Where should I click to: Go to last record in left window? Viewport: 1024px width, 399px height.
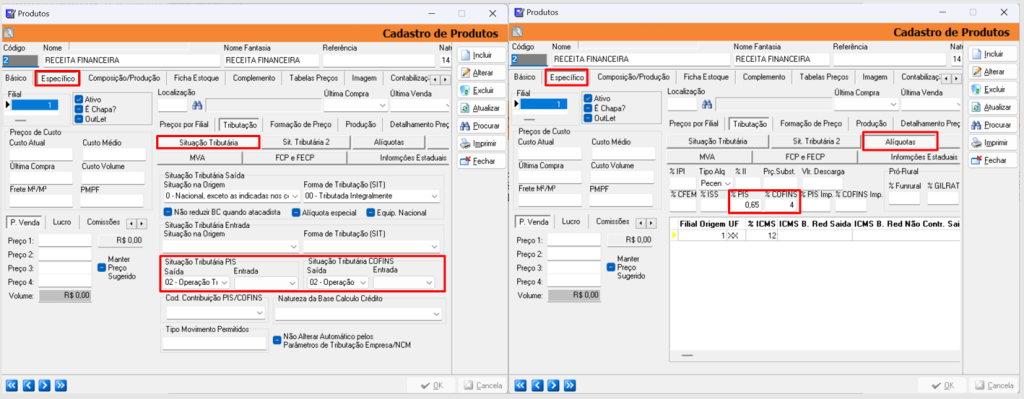(60, 385)
